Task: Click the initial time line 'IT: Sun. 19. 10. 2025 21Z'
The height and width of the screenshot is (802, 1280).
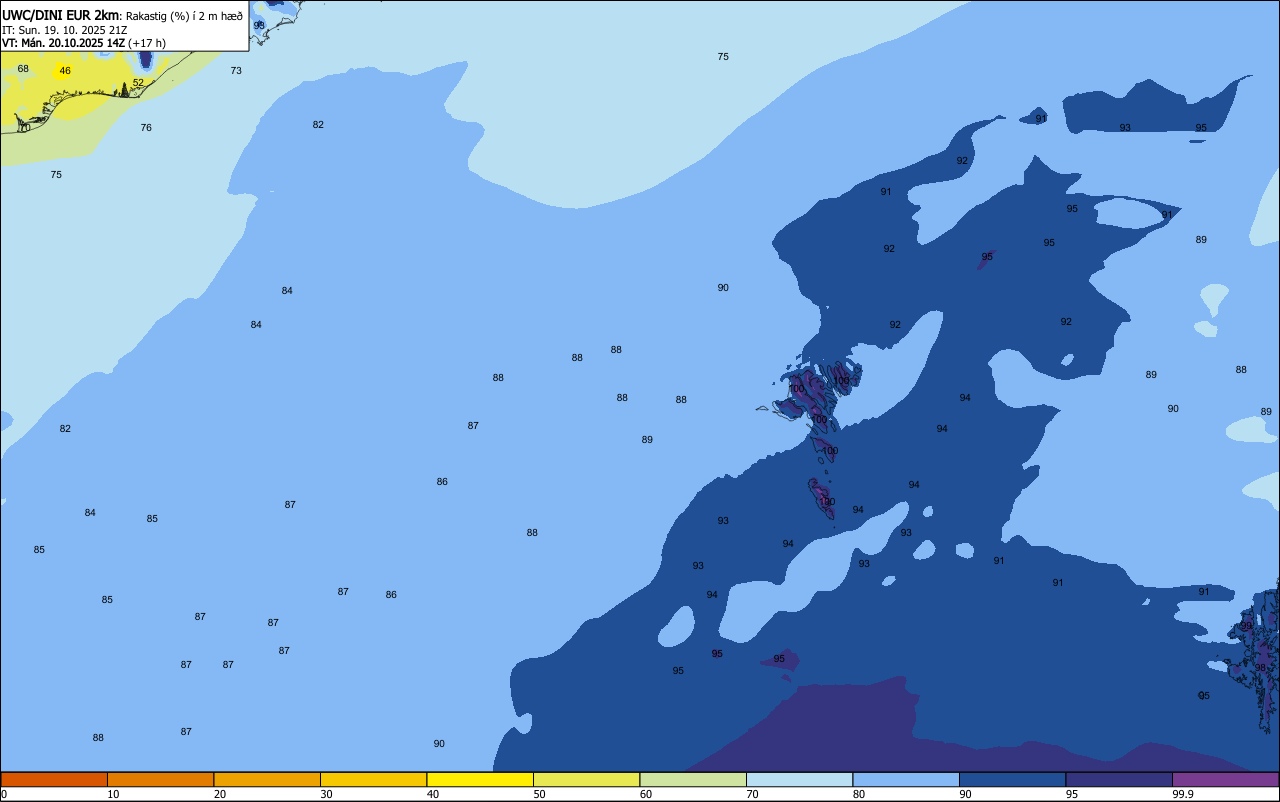Action: [63, 30]
